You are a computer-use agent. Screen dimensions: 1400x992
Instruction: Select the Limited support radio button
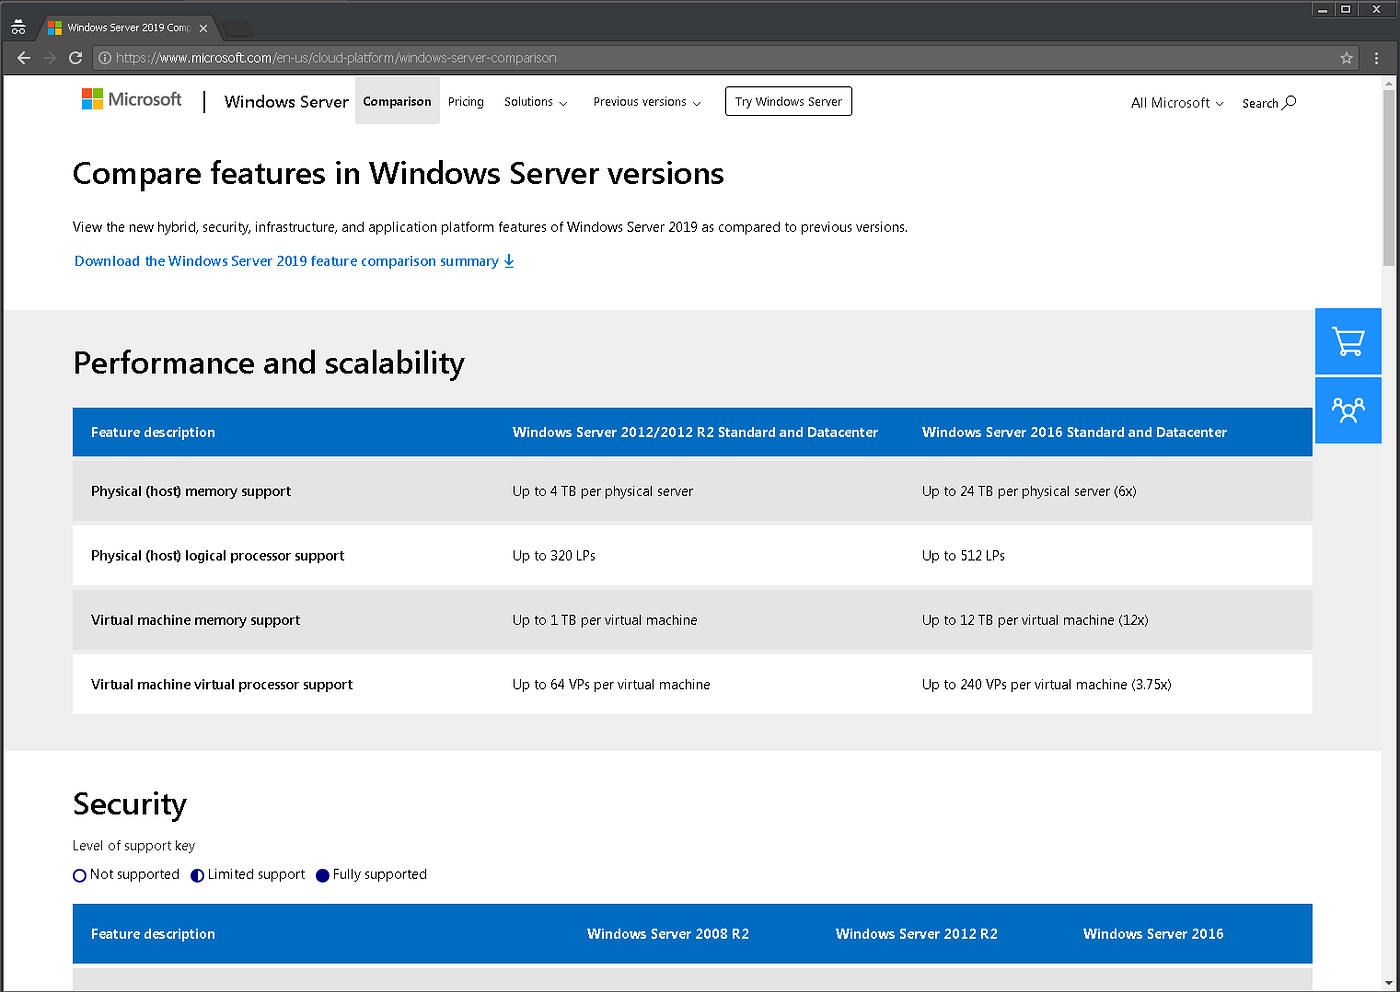196,875
